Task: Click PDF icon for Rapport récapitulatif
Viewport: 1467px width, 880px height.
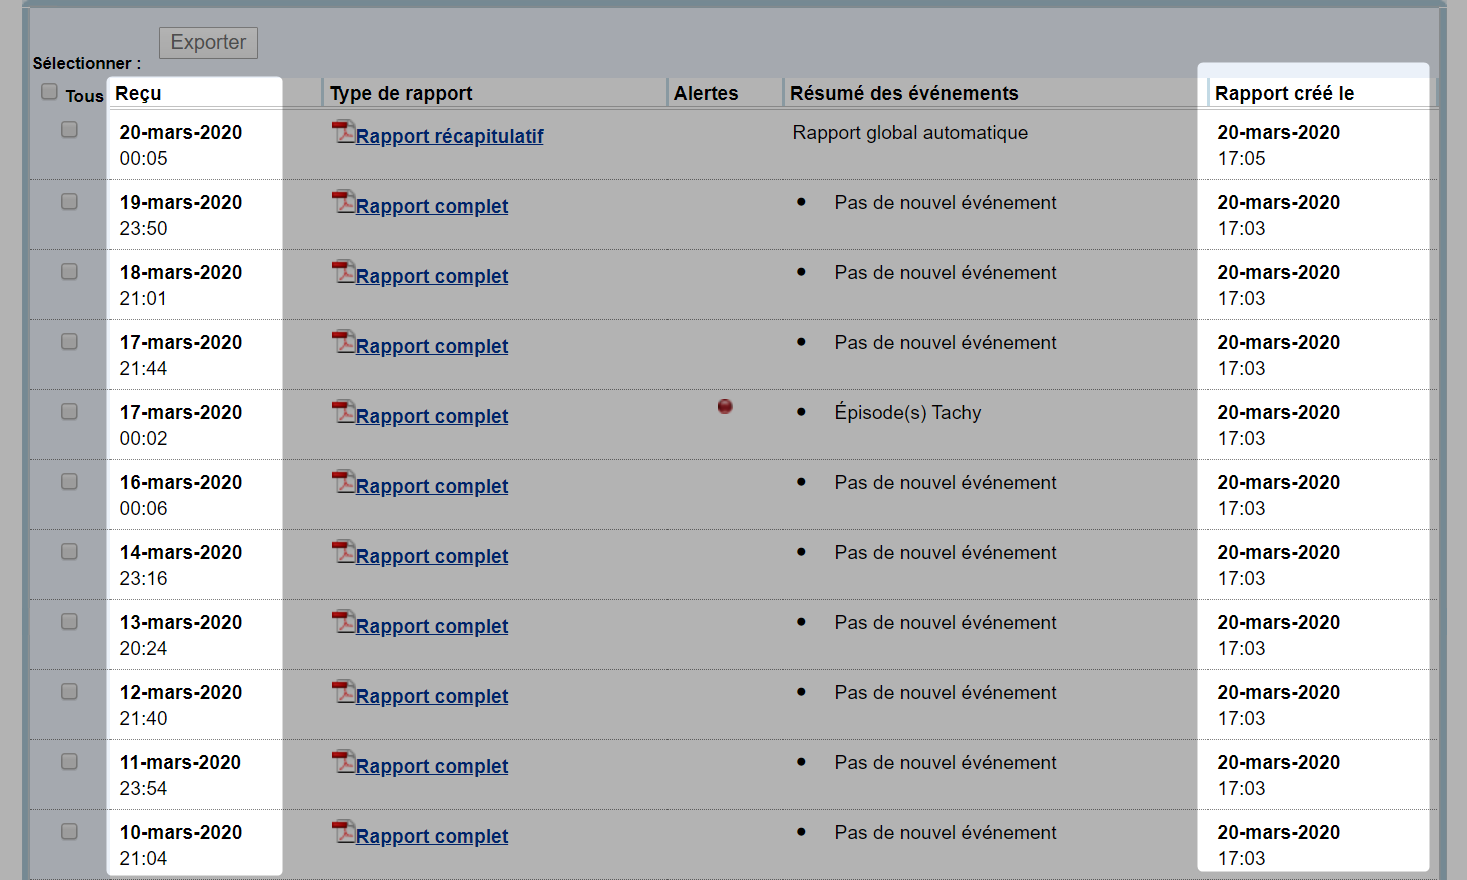Action: pos(343,132)
